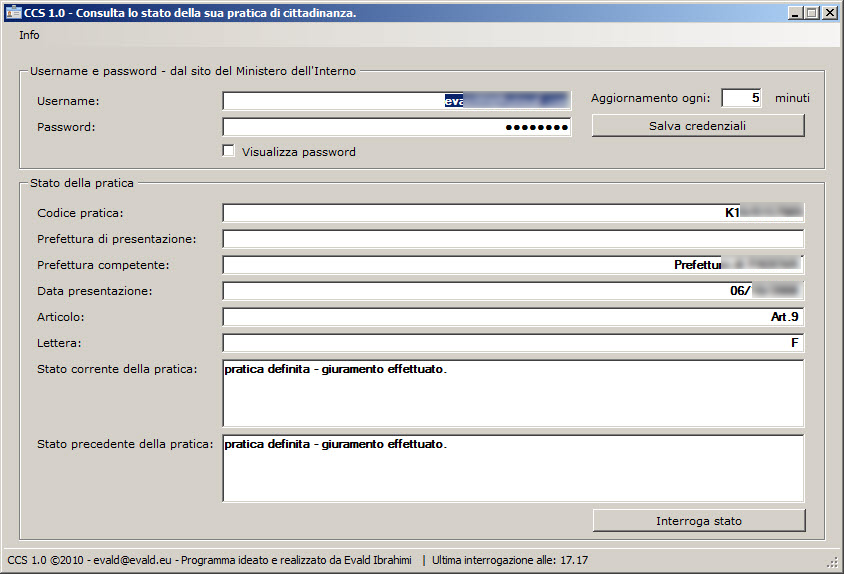844x574 pixels.
Task: Click into the Username input field
Action: pyautogui.click(x=396, y=100)
